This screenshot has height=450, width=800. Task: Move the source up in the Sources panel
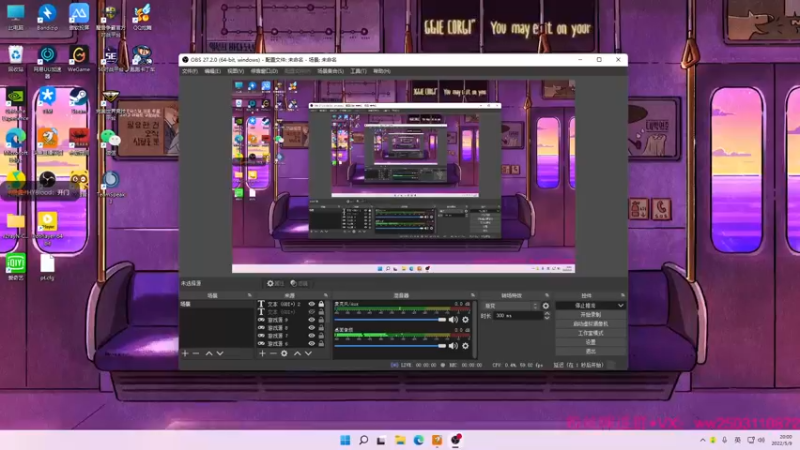(297, 353)
